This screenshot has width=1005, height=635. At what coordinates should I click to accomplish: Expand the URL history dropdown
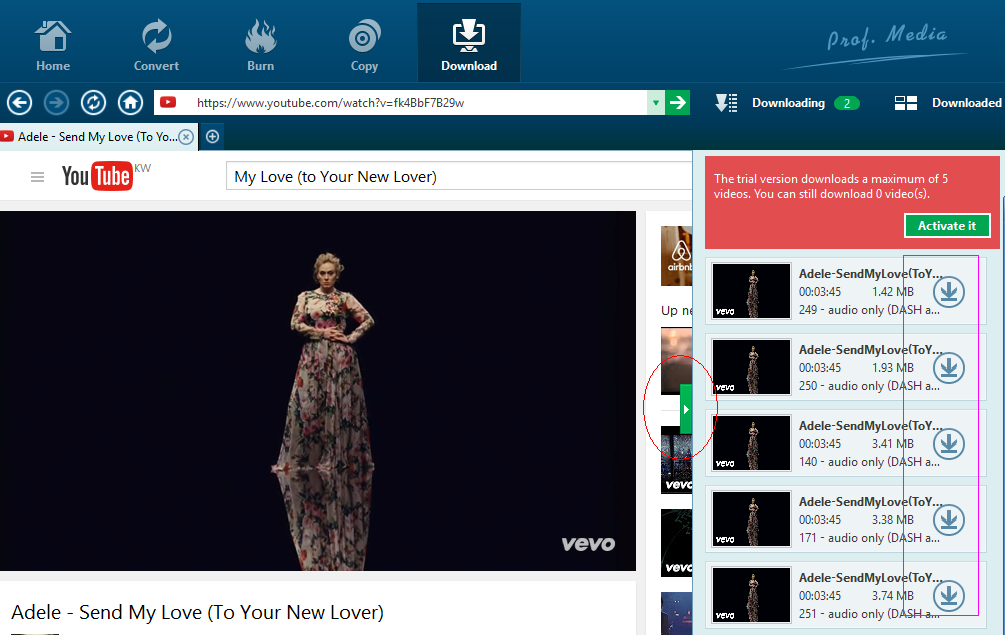656,103
